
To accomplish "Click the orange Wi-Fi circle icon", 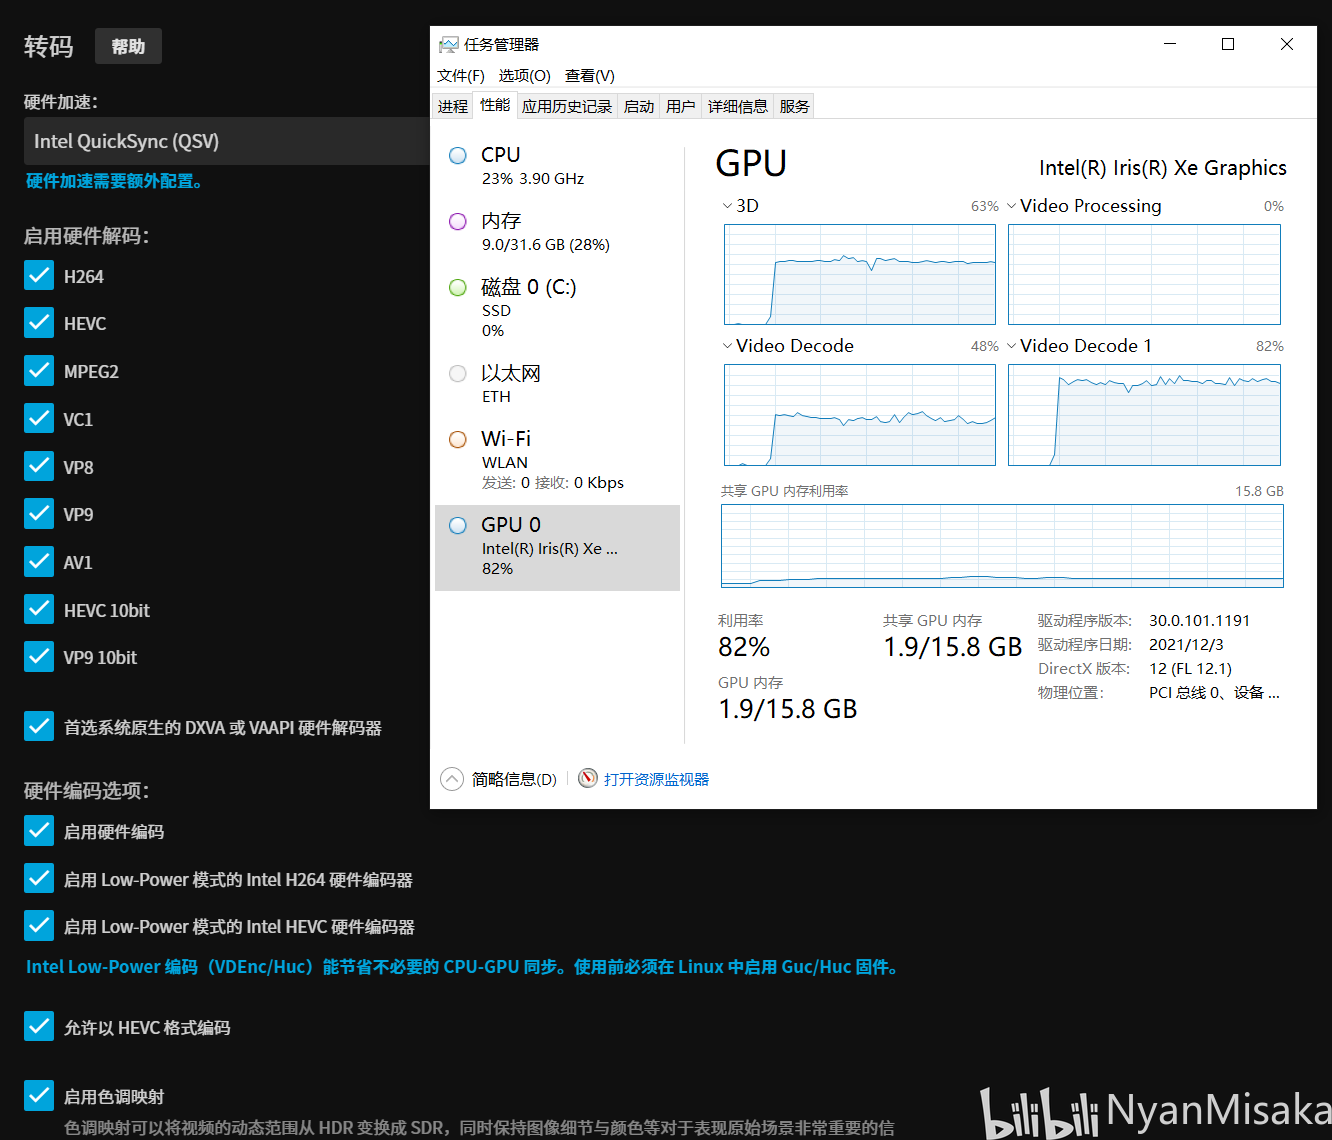I will pyautogui.click(x=458, y=440).
